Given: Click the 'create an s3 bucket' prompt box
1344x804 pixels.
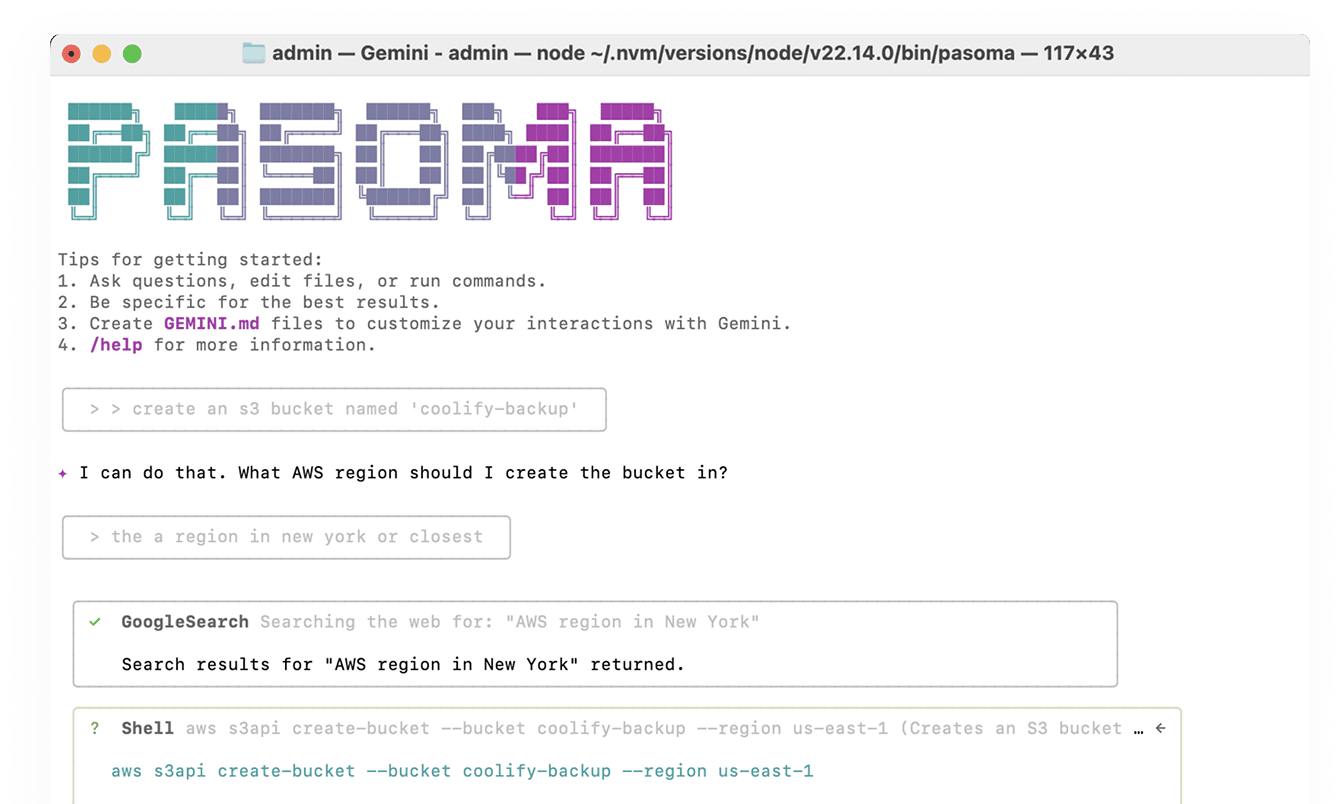Looking at the screenshot, I should [x=334, y=409].
